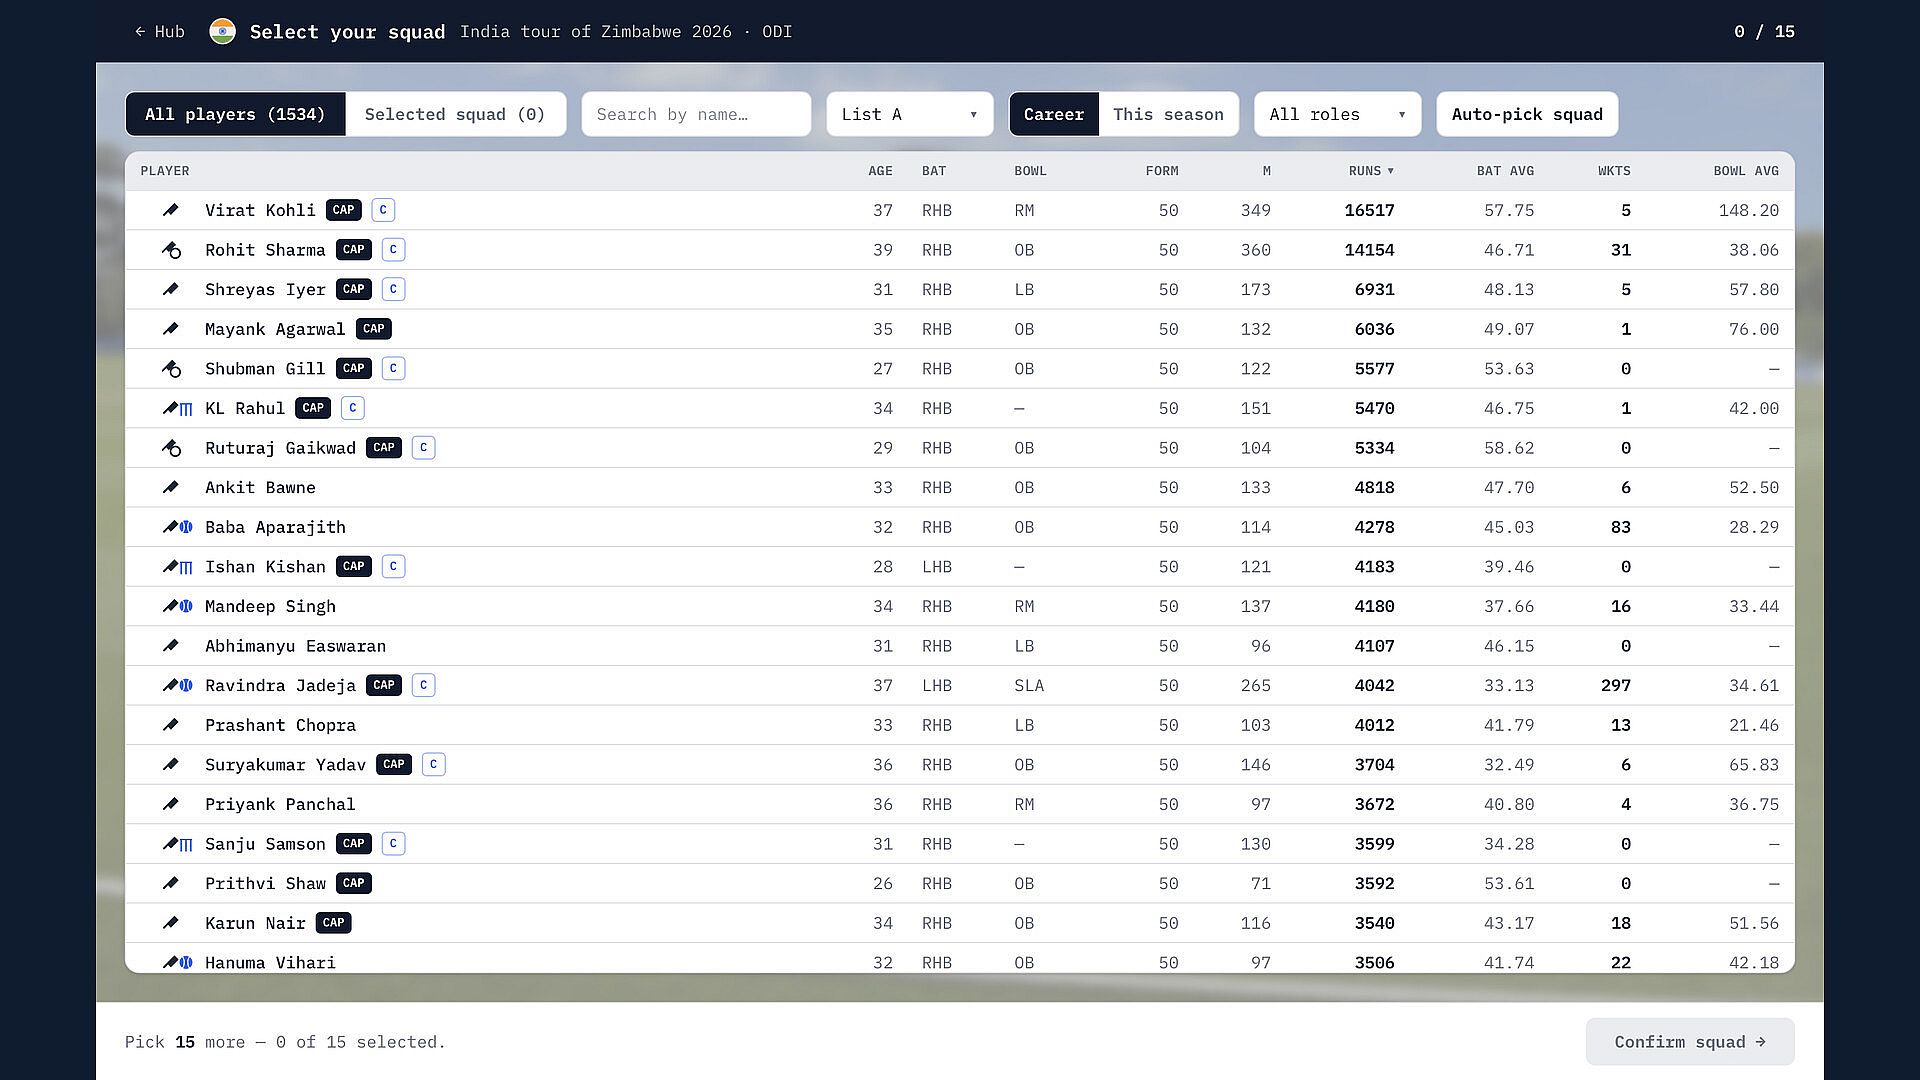Open the All players (1534) tab
Screen dimensions: 1920x1080
[235, 114]
